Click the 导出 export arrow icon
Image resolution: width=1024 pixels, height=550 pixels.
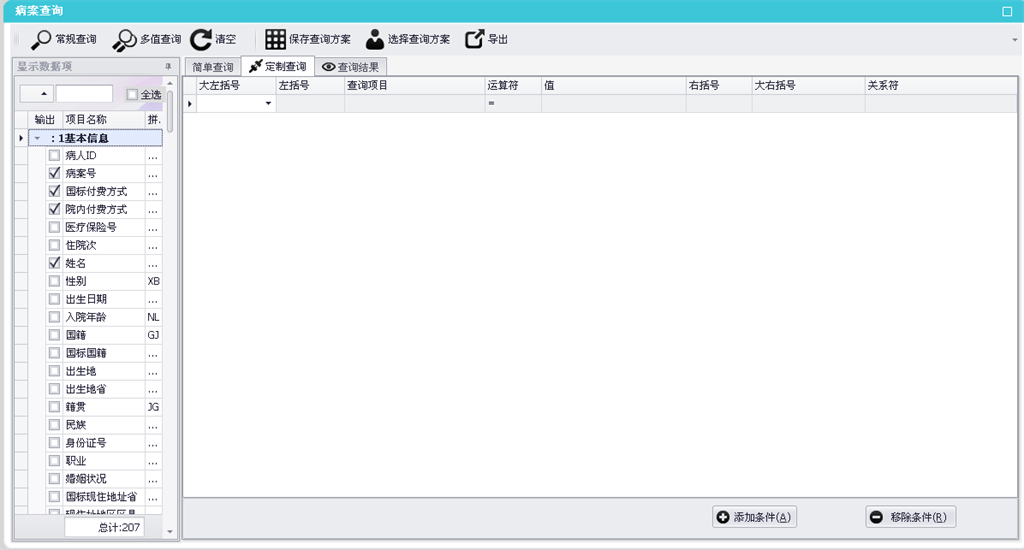tap(475, 39)
